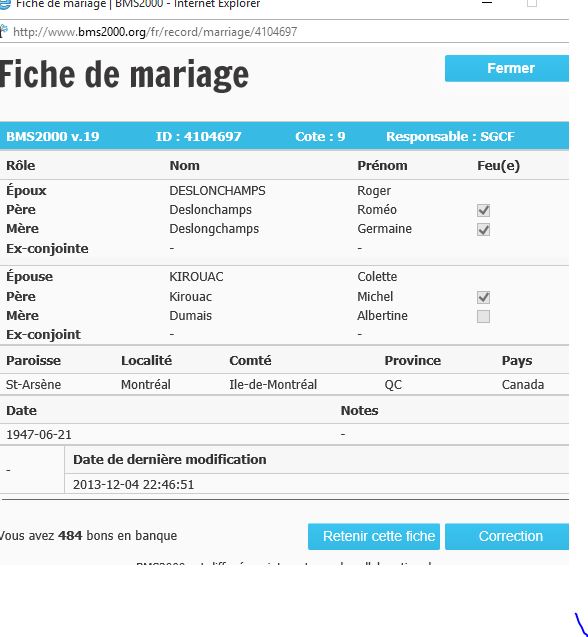The width and height of the screenshot is (588, 637).
Task: Click the Feu(e) column header
Action: (499, 166)
